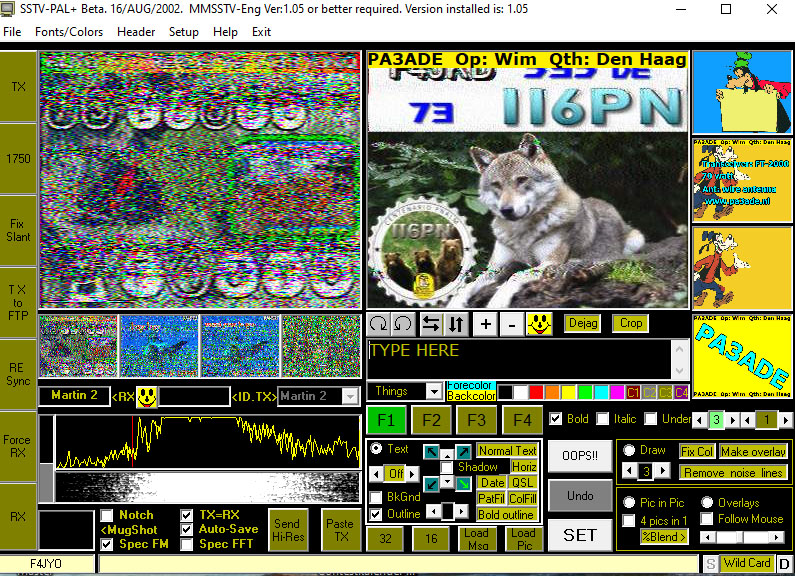The height and width of the screenshot is (576, 795).
Task: Open the Things dropdown
Action: click(x=434, y=391)
